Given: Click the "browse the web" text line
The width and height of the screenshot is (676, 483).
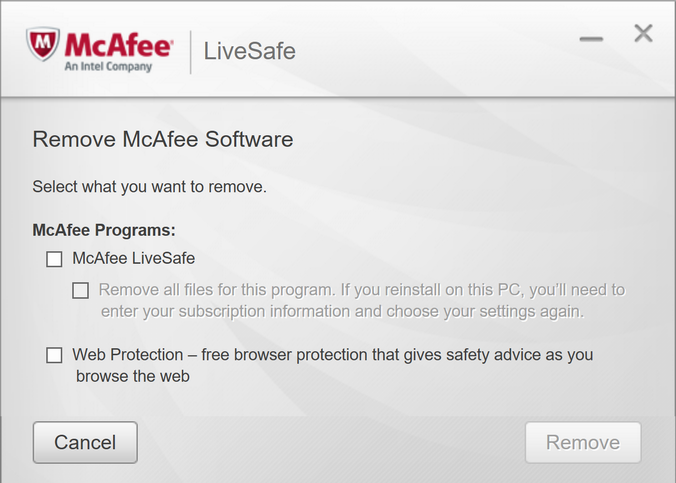Looking at the screenshot, I should pyautogui.click(x=132, y=377).
